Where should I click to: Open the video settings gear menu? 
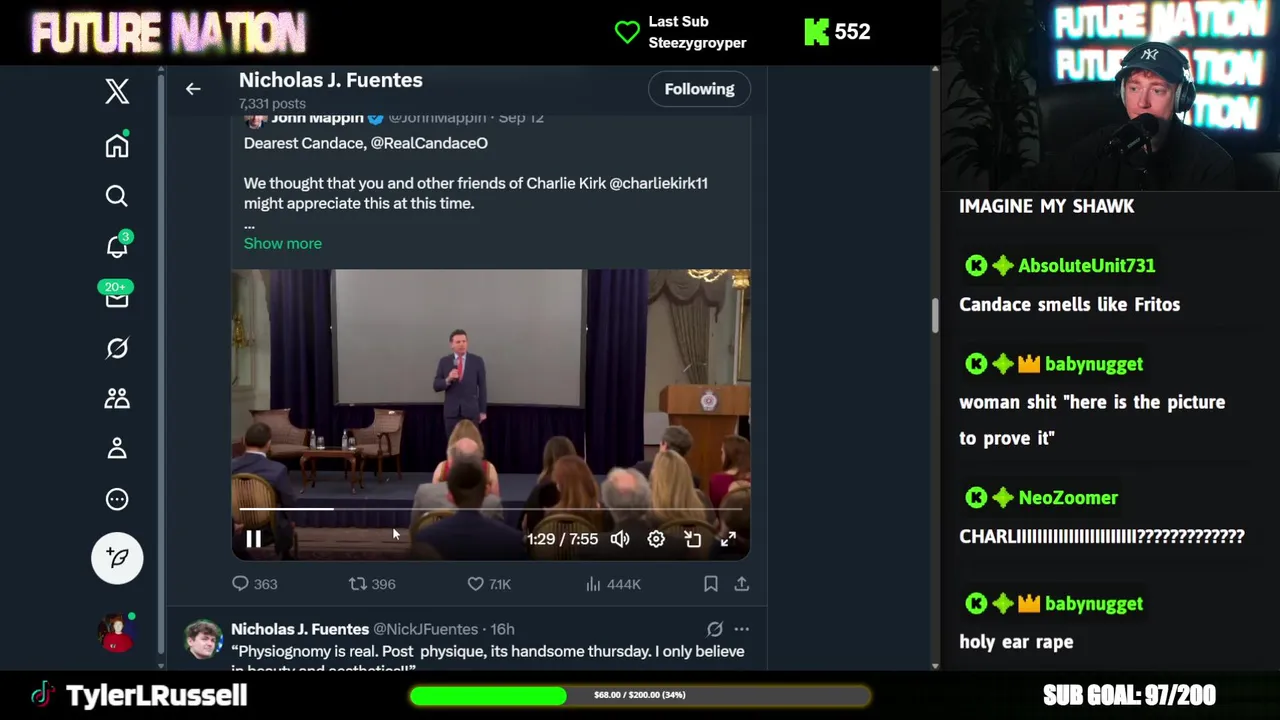click(x=656, y=539)
